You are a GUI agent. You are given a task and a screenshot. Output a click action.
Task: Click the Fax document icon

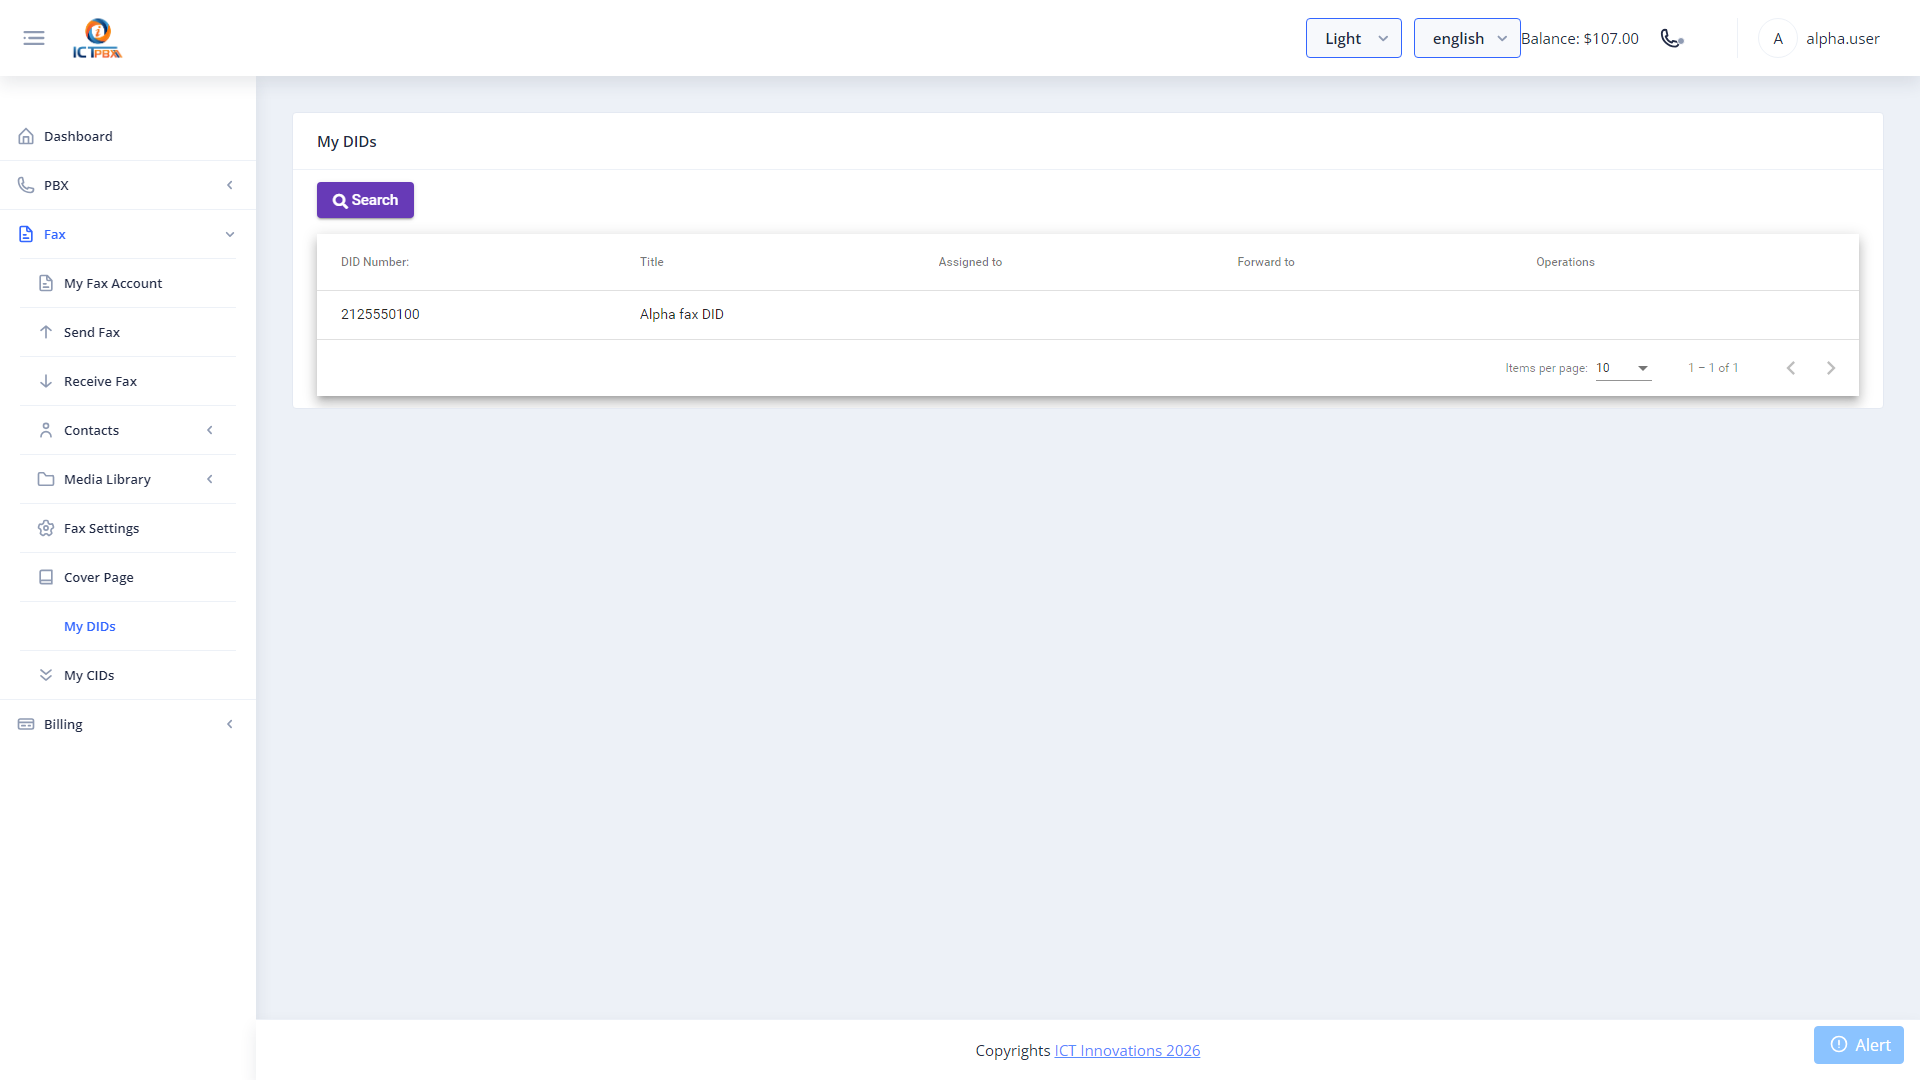pos(26,234)
